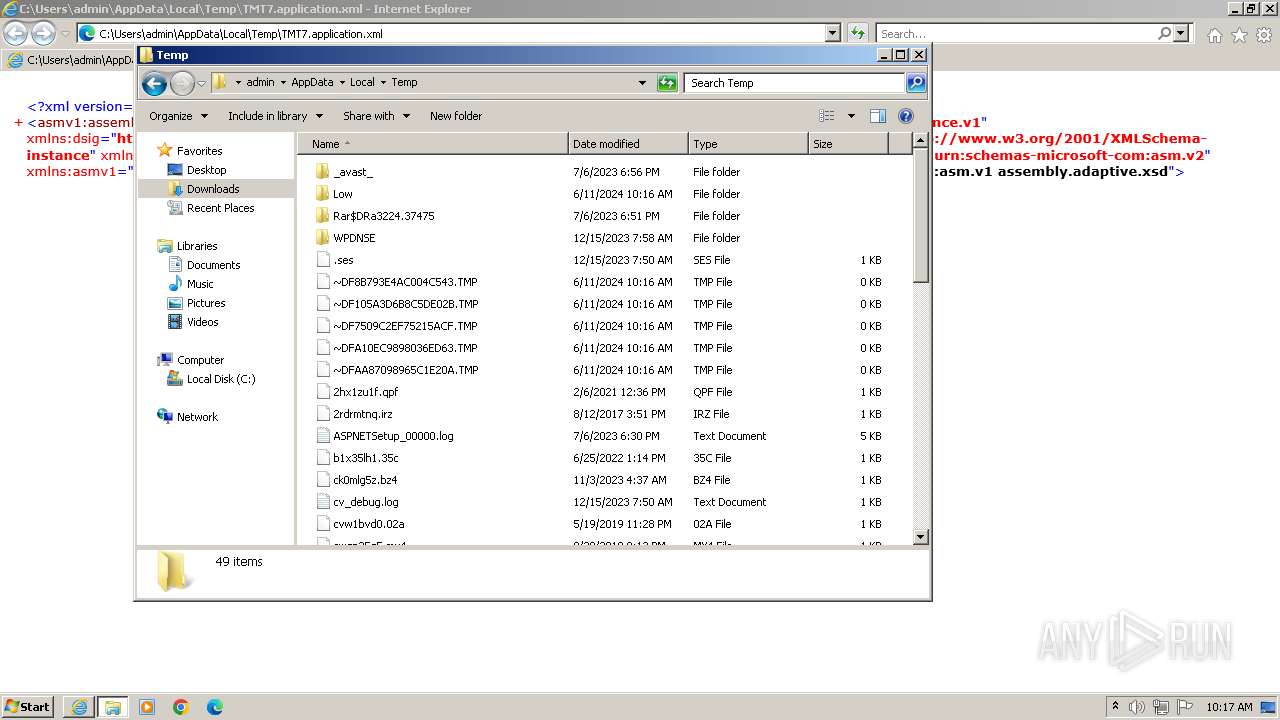The height and width of the screenshot is (720, 1280).
Task: Open IE address bar dropdown arrow
Action: click(832, 33)
